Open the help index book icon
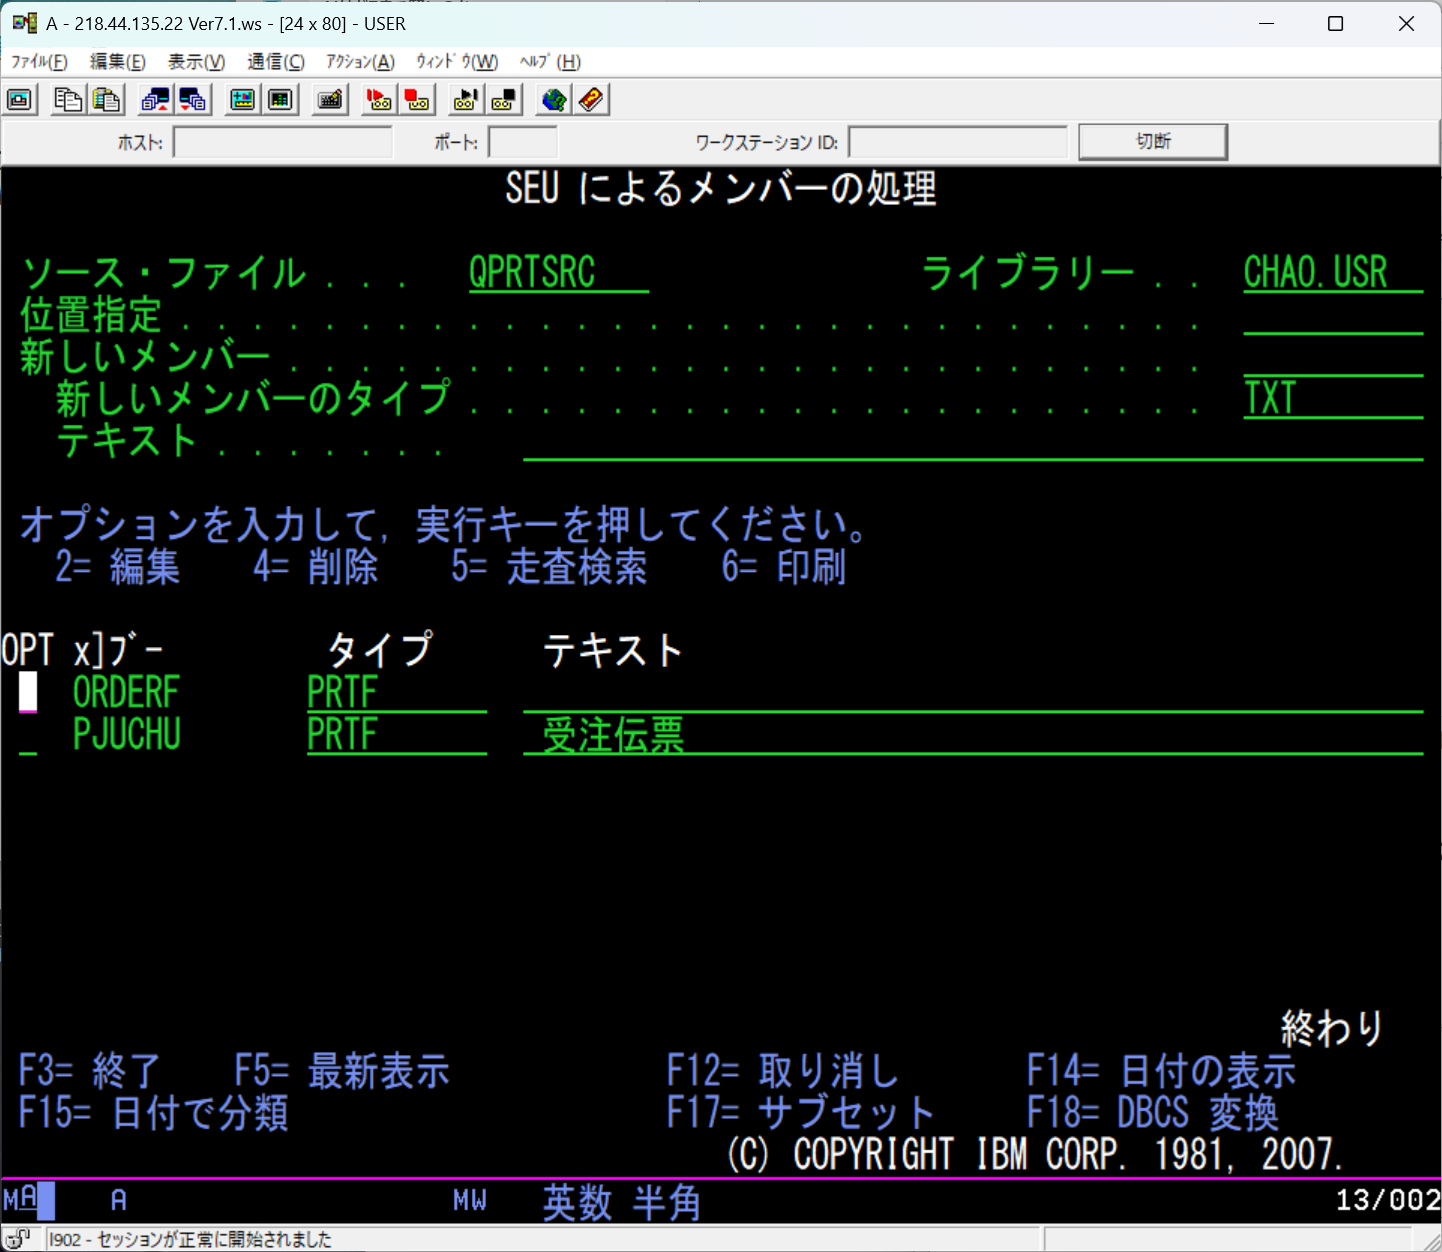This screenshot has width=1442, height=1252. point(591,100)
